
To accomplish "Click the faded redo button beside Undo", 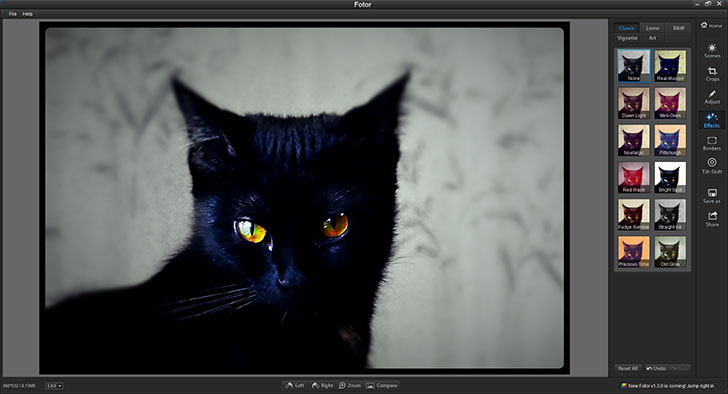I will coord(680,368).
